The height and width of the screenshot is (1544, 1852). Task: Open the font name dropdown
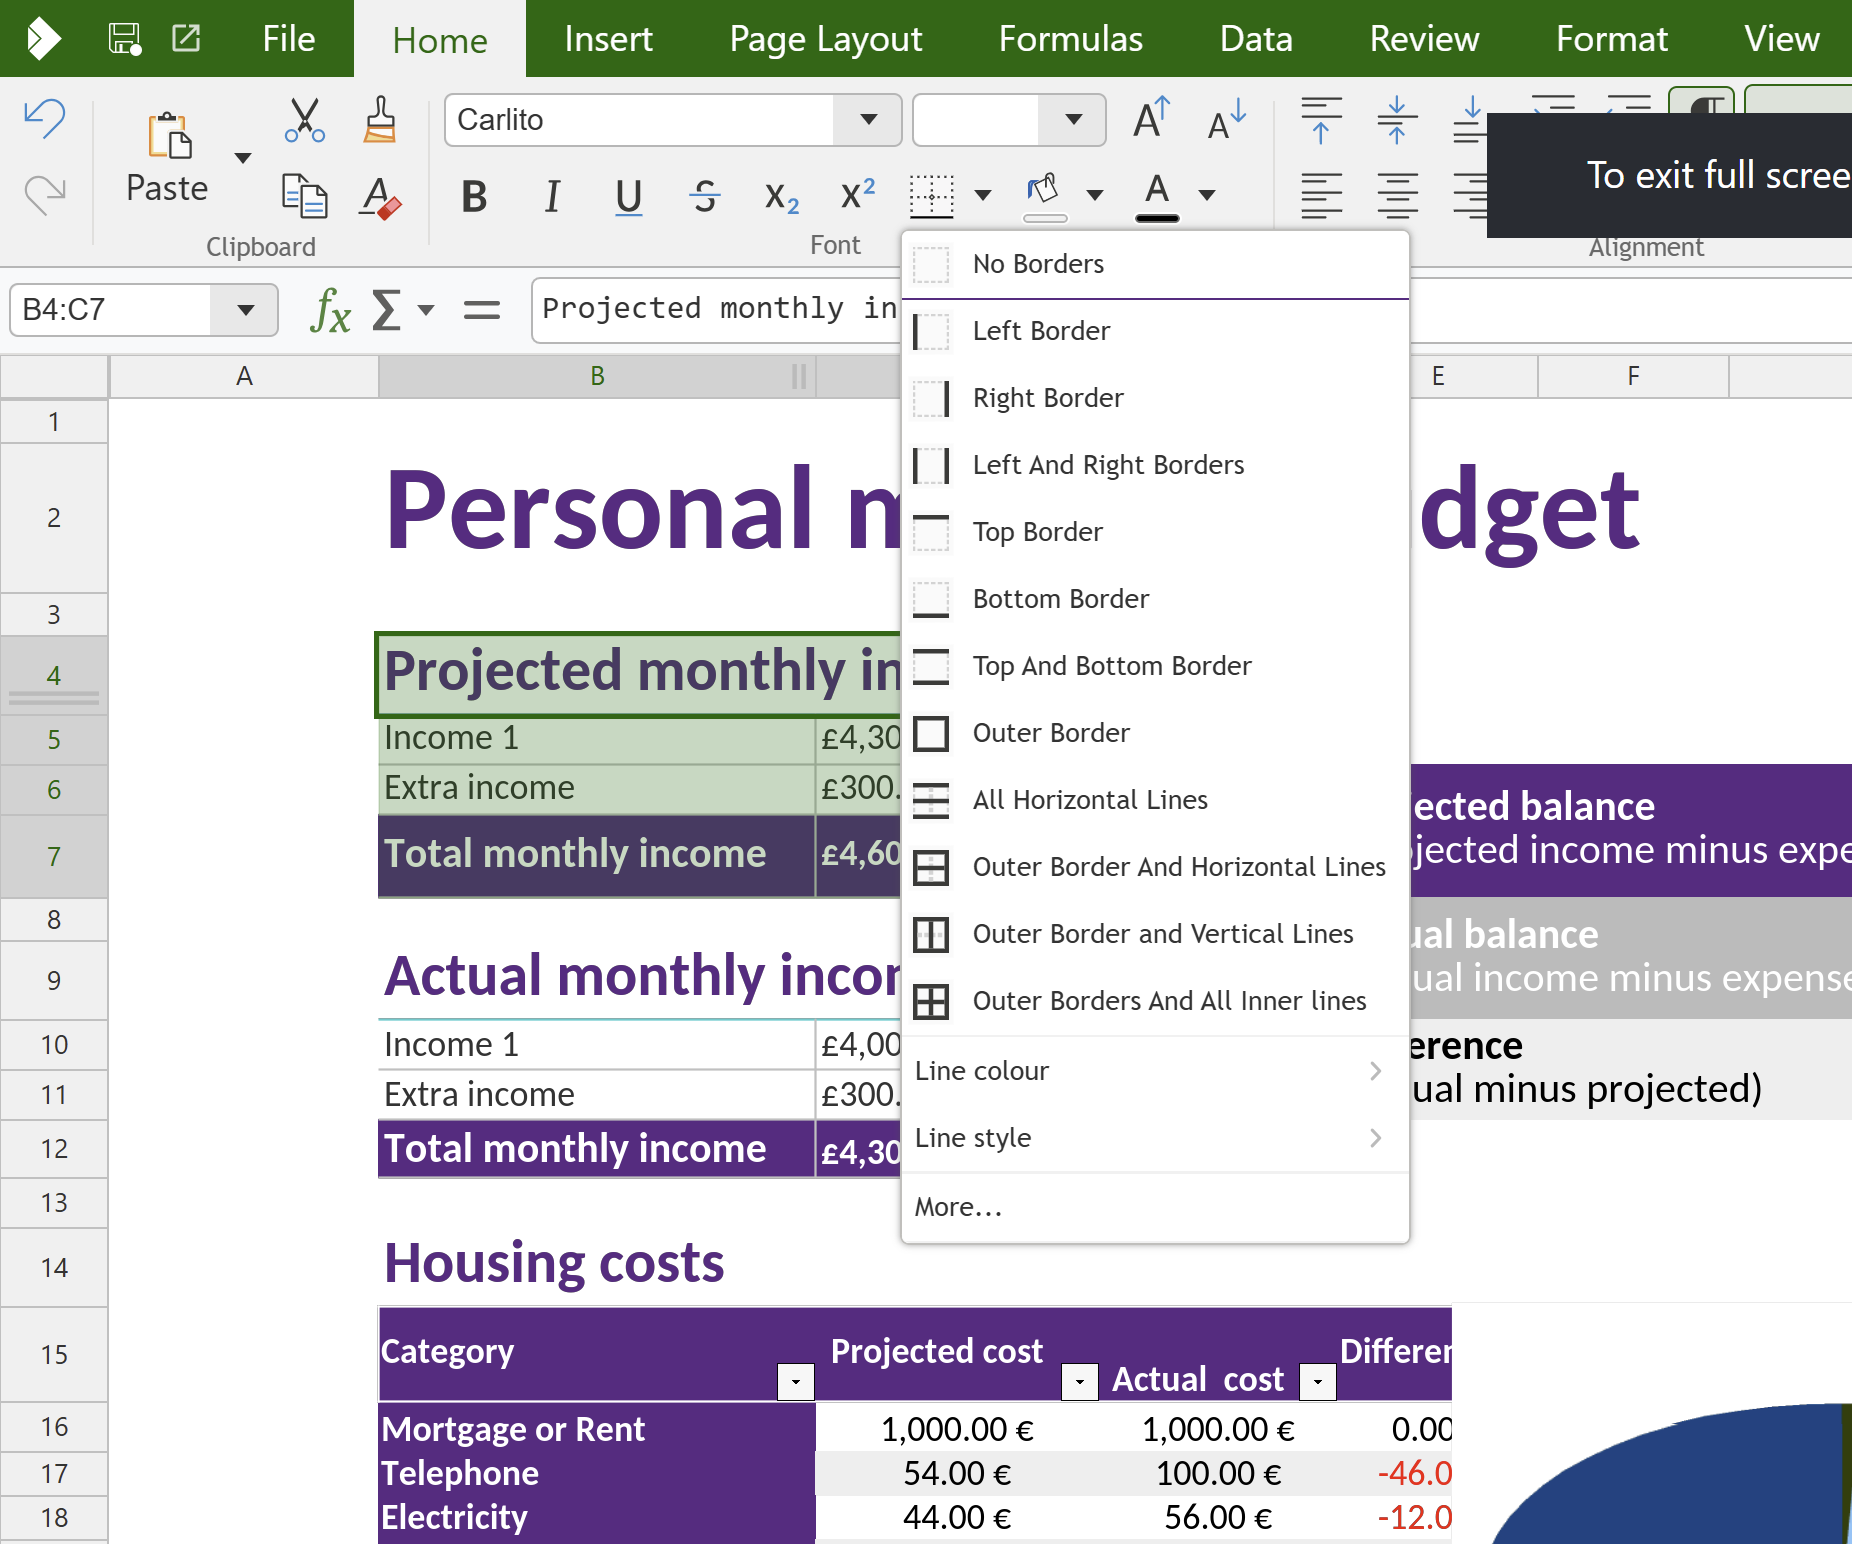click(868, 120)
